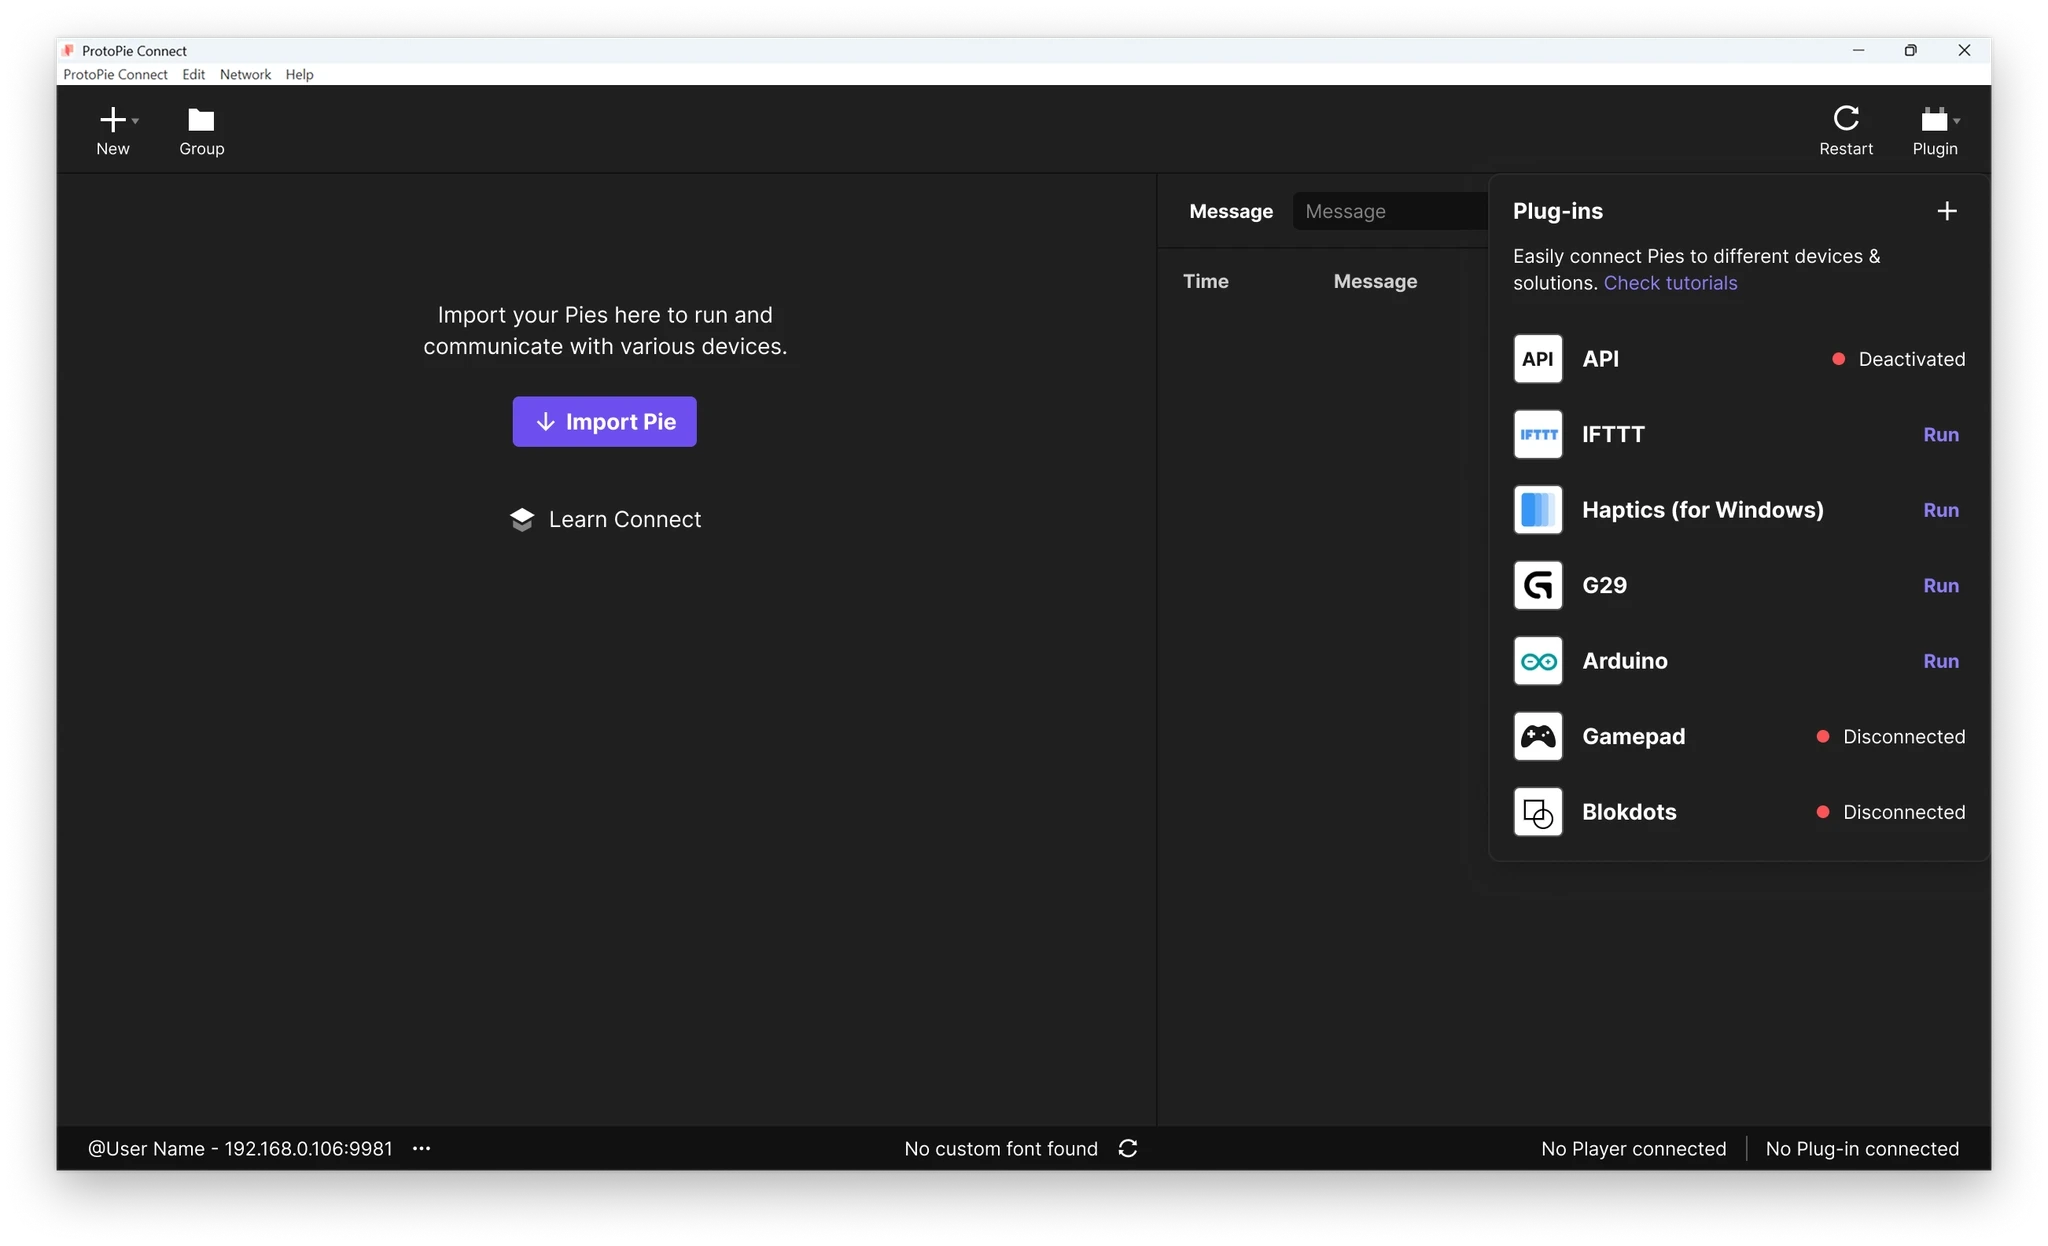
Task: Run the IFTTT plug-in
Action: [x=1941, y=435]
